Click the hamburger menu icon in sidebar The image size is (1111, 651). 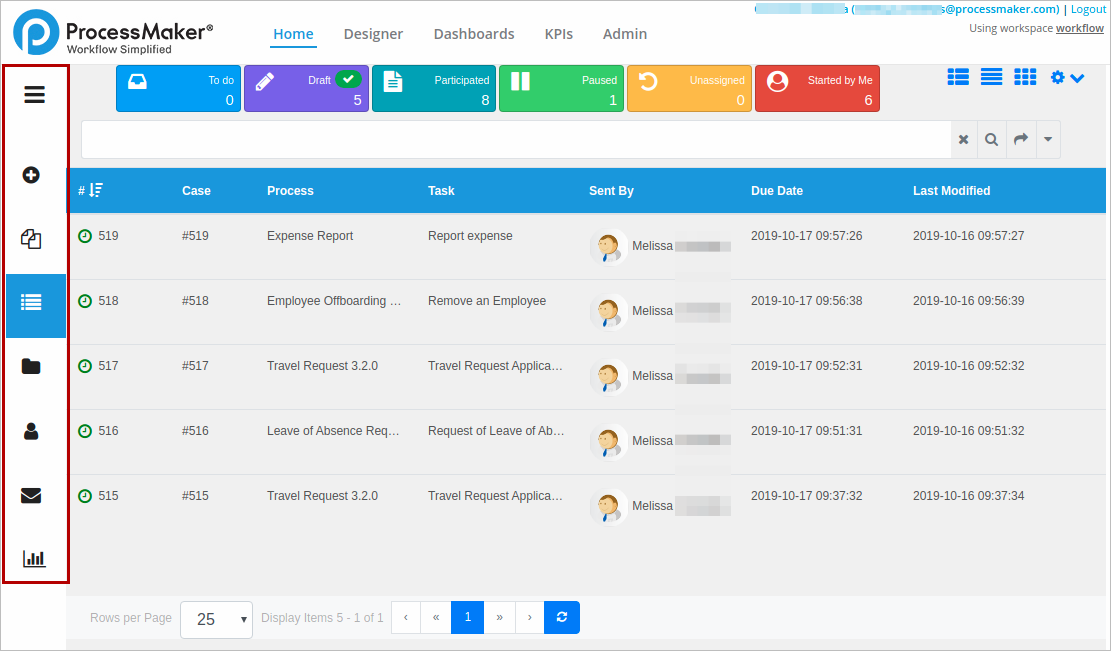click(35, 95)
